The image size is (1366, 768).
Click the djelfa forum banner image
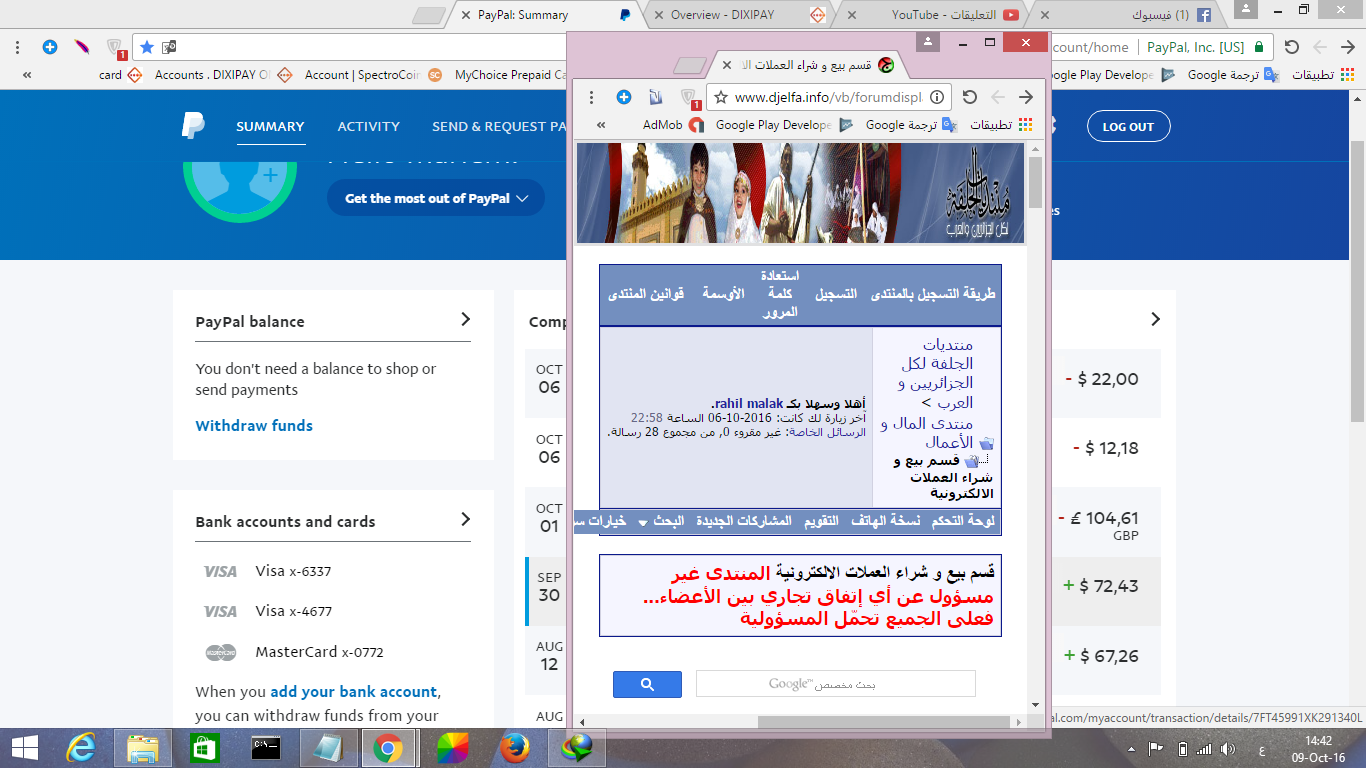pyautogui.click(x=800, y=193)
